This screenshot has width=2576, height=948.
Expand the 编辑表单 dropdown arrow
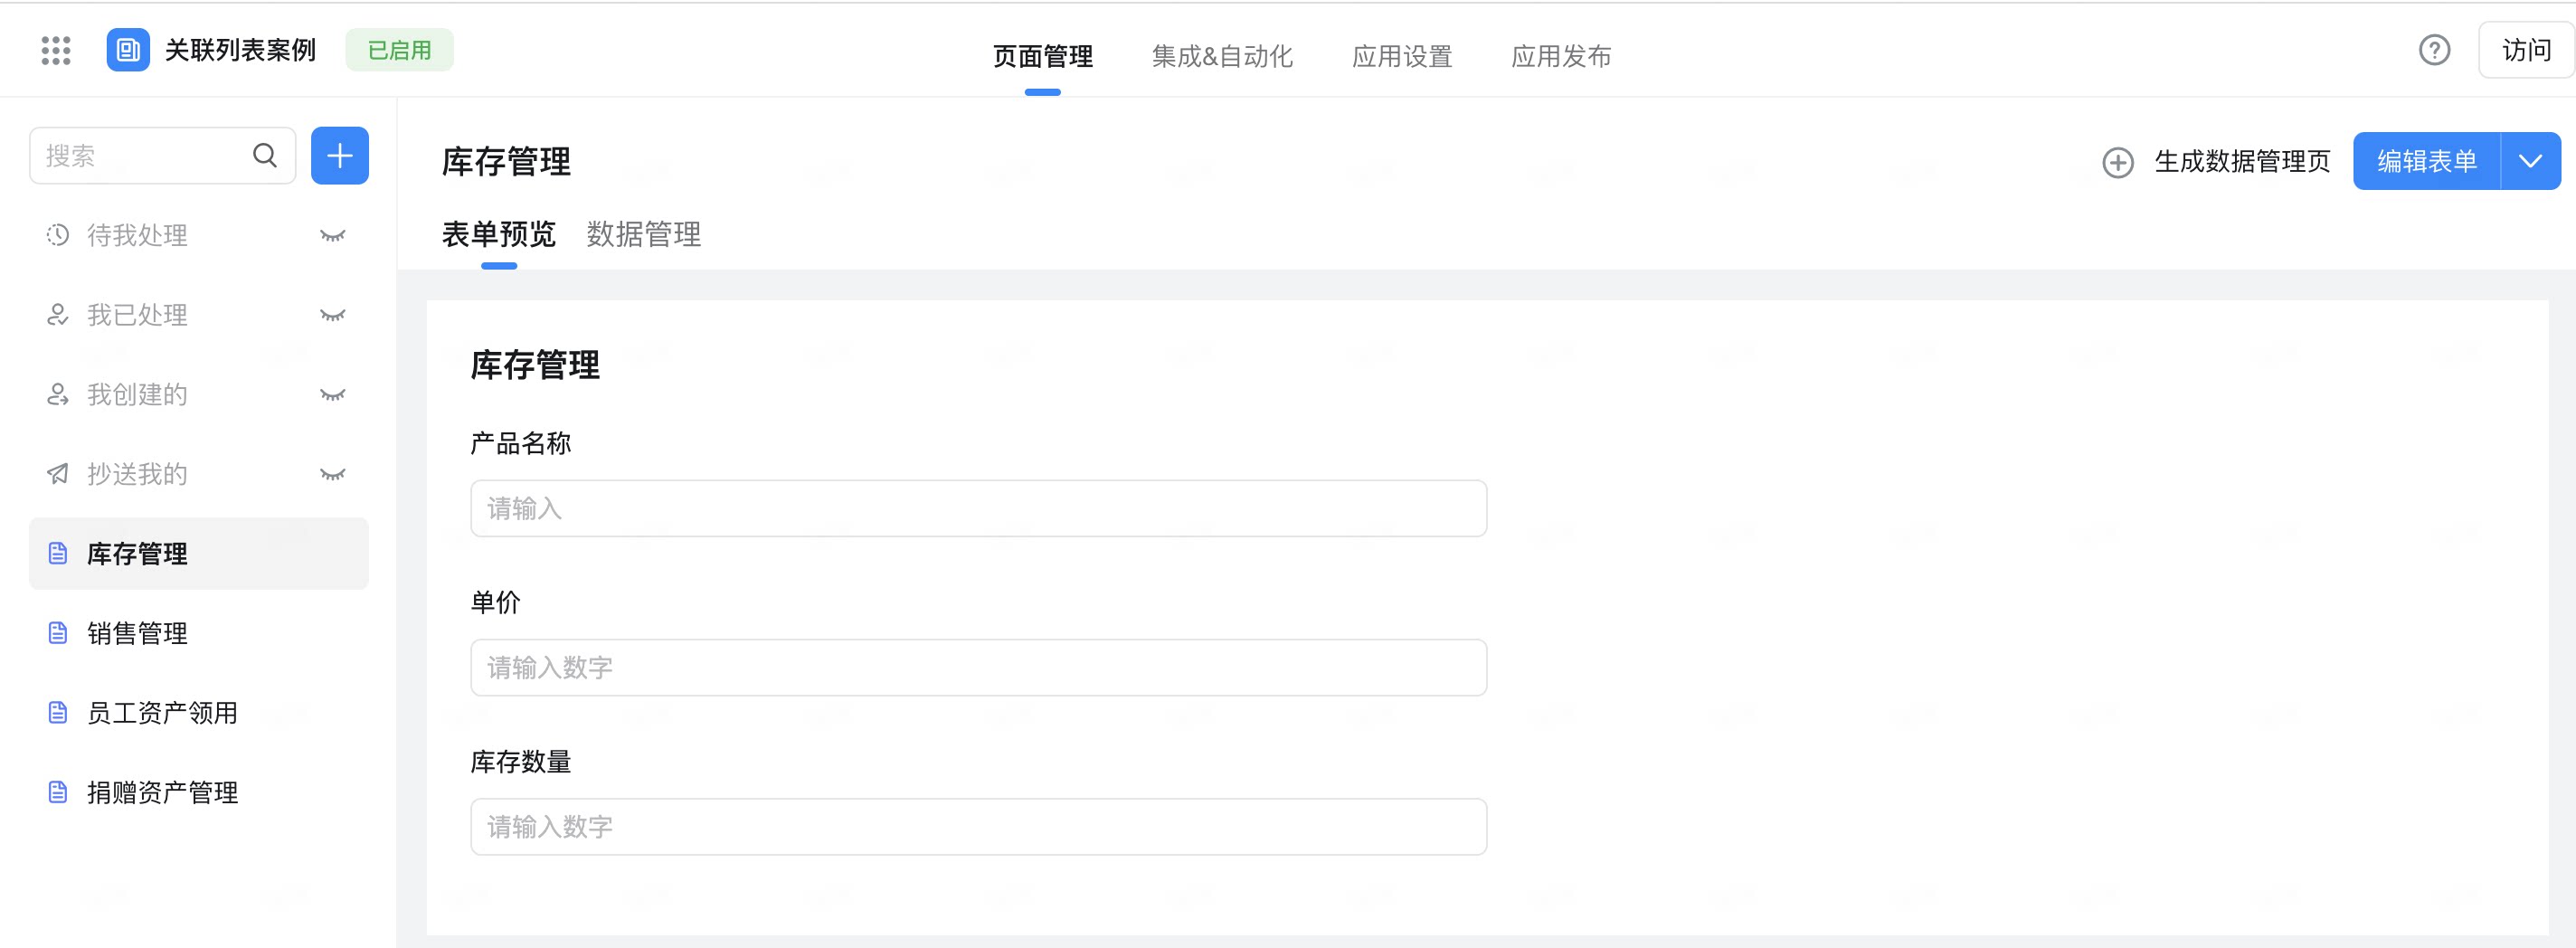(2530, 161)
